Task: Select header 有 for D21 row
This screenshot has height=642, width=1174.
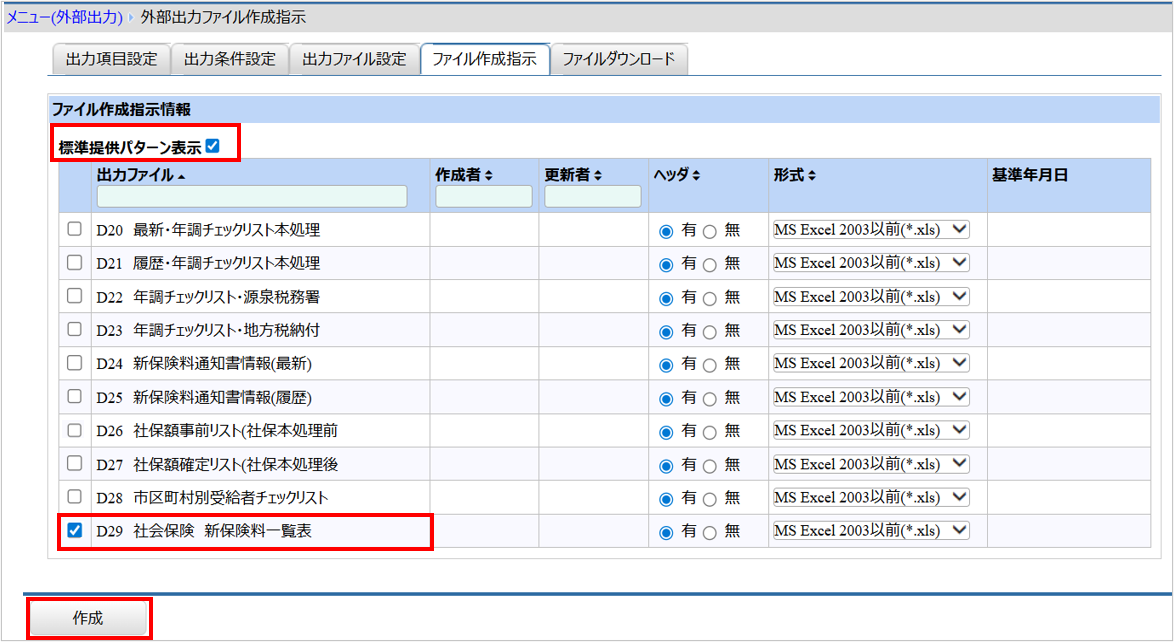Action: pyautogui.click(x=666, y=264)
